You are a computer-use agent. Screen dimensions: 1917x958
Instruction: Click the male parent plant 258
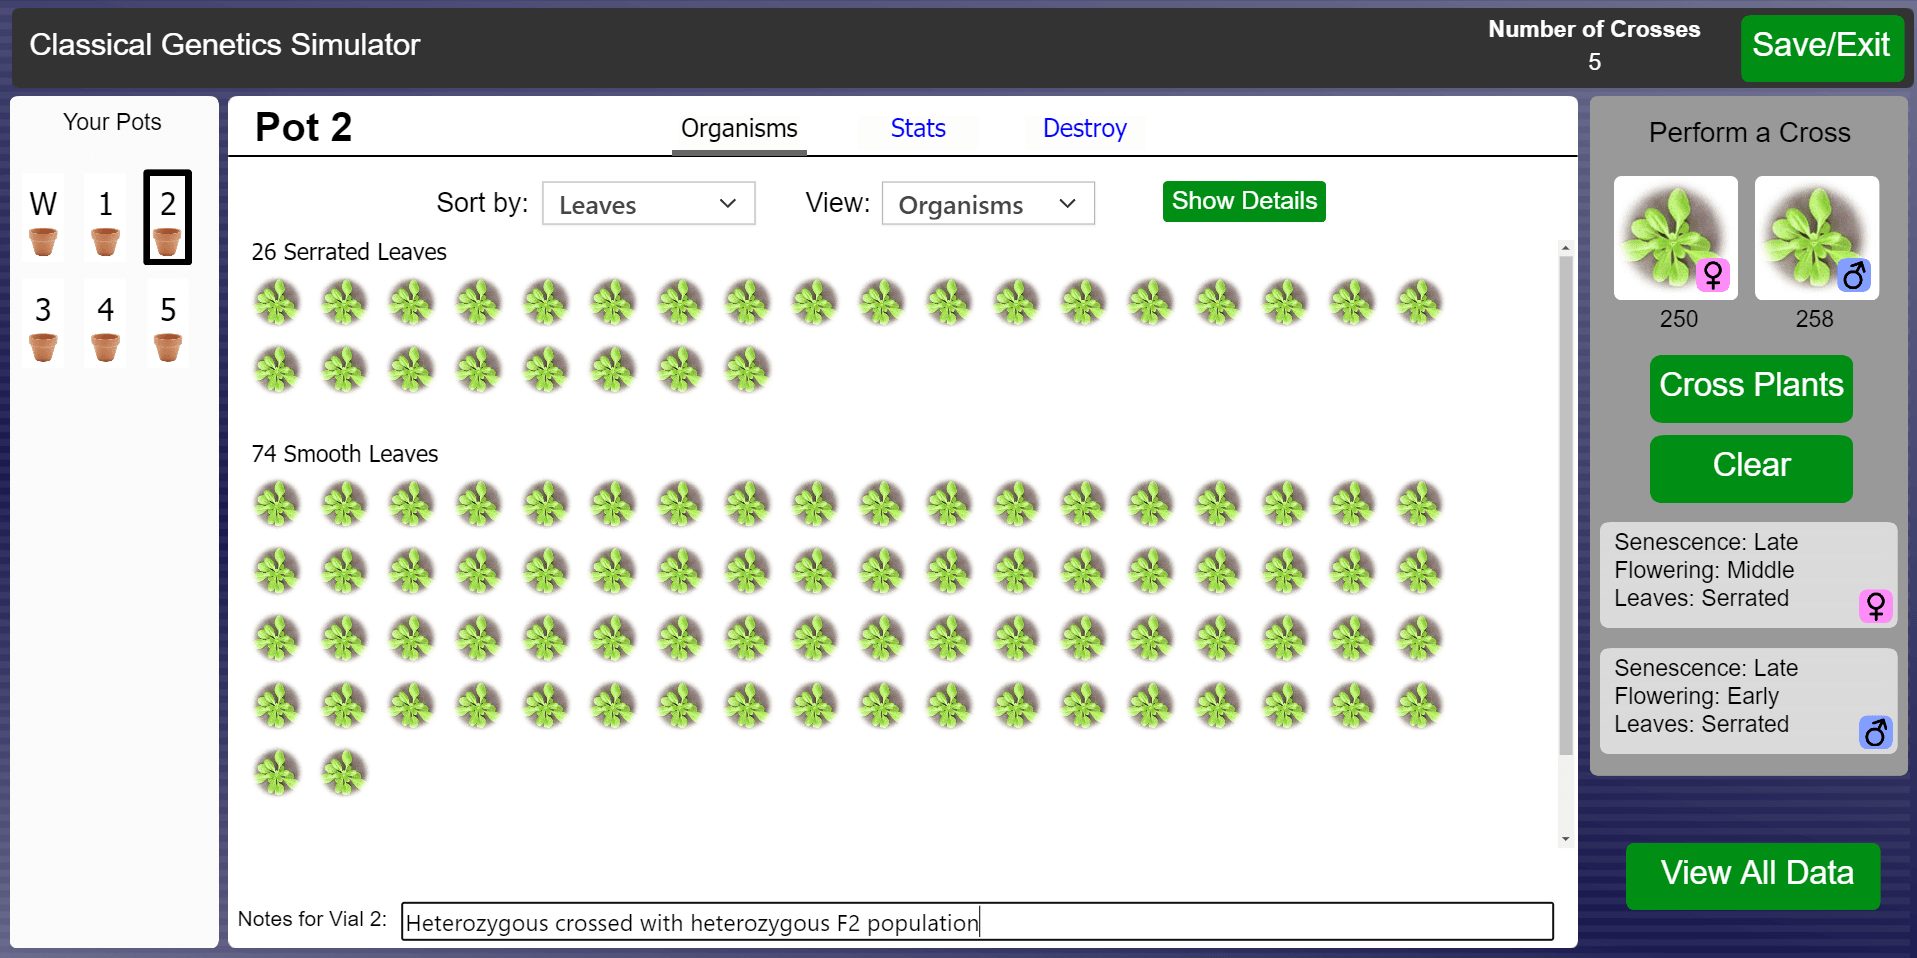pyautogui.click(x=1815, y=238)
